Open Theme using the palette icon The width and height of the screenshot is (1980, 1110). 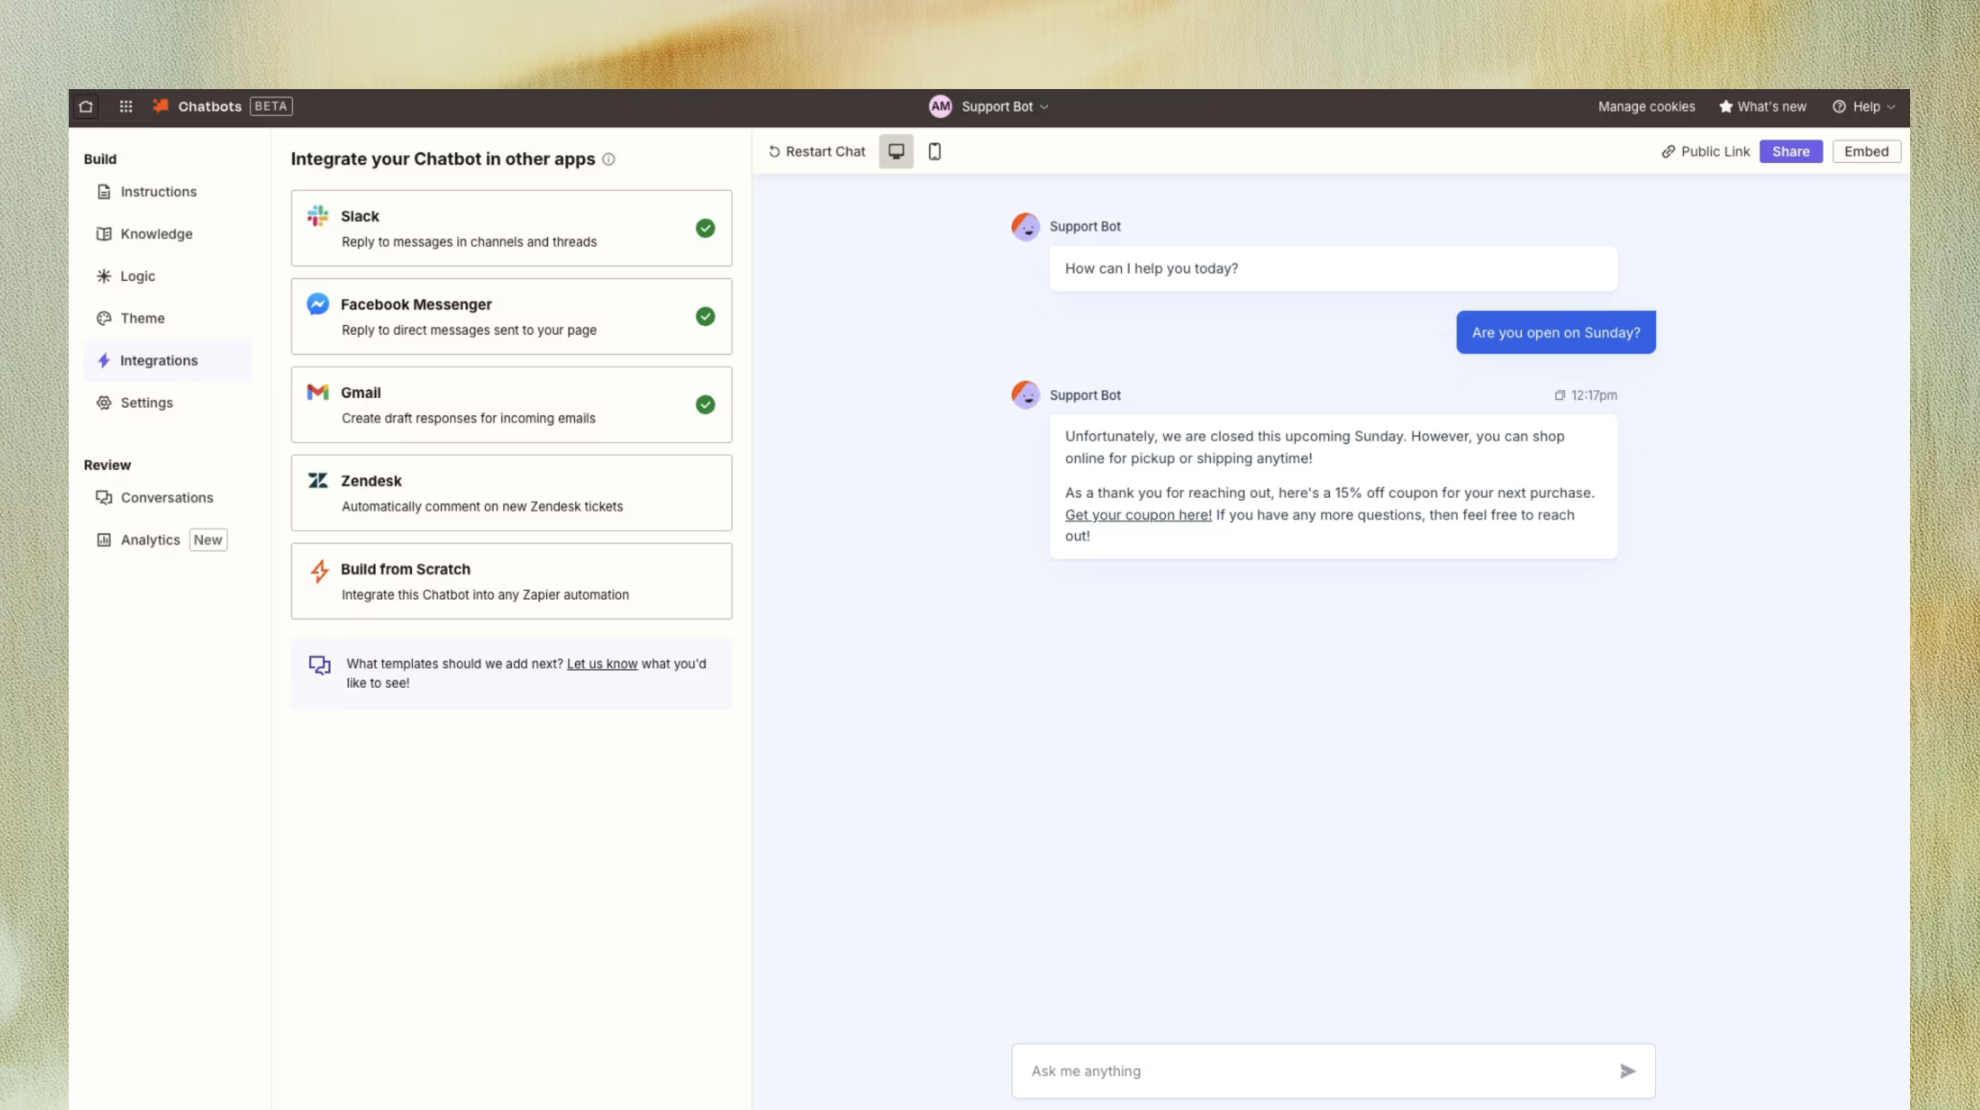(105, 318)
